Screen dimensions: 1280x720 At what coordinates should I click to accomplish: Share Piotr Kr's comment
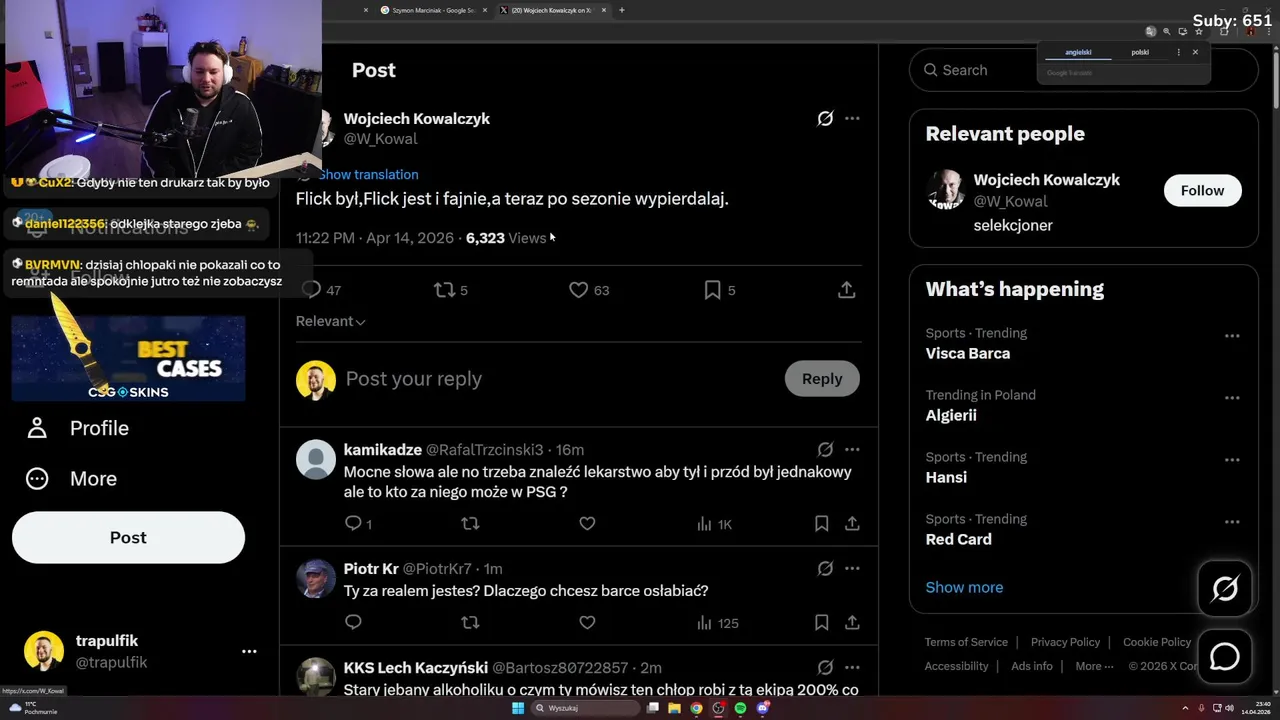click(x=852, y=622)
